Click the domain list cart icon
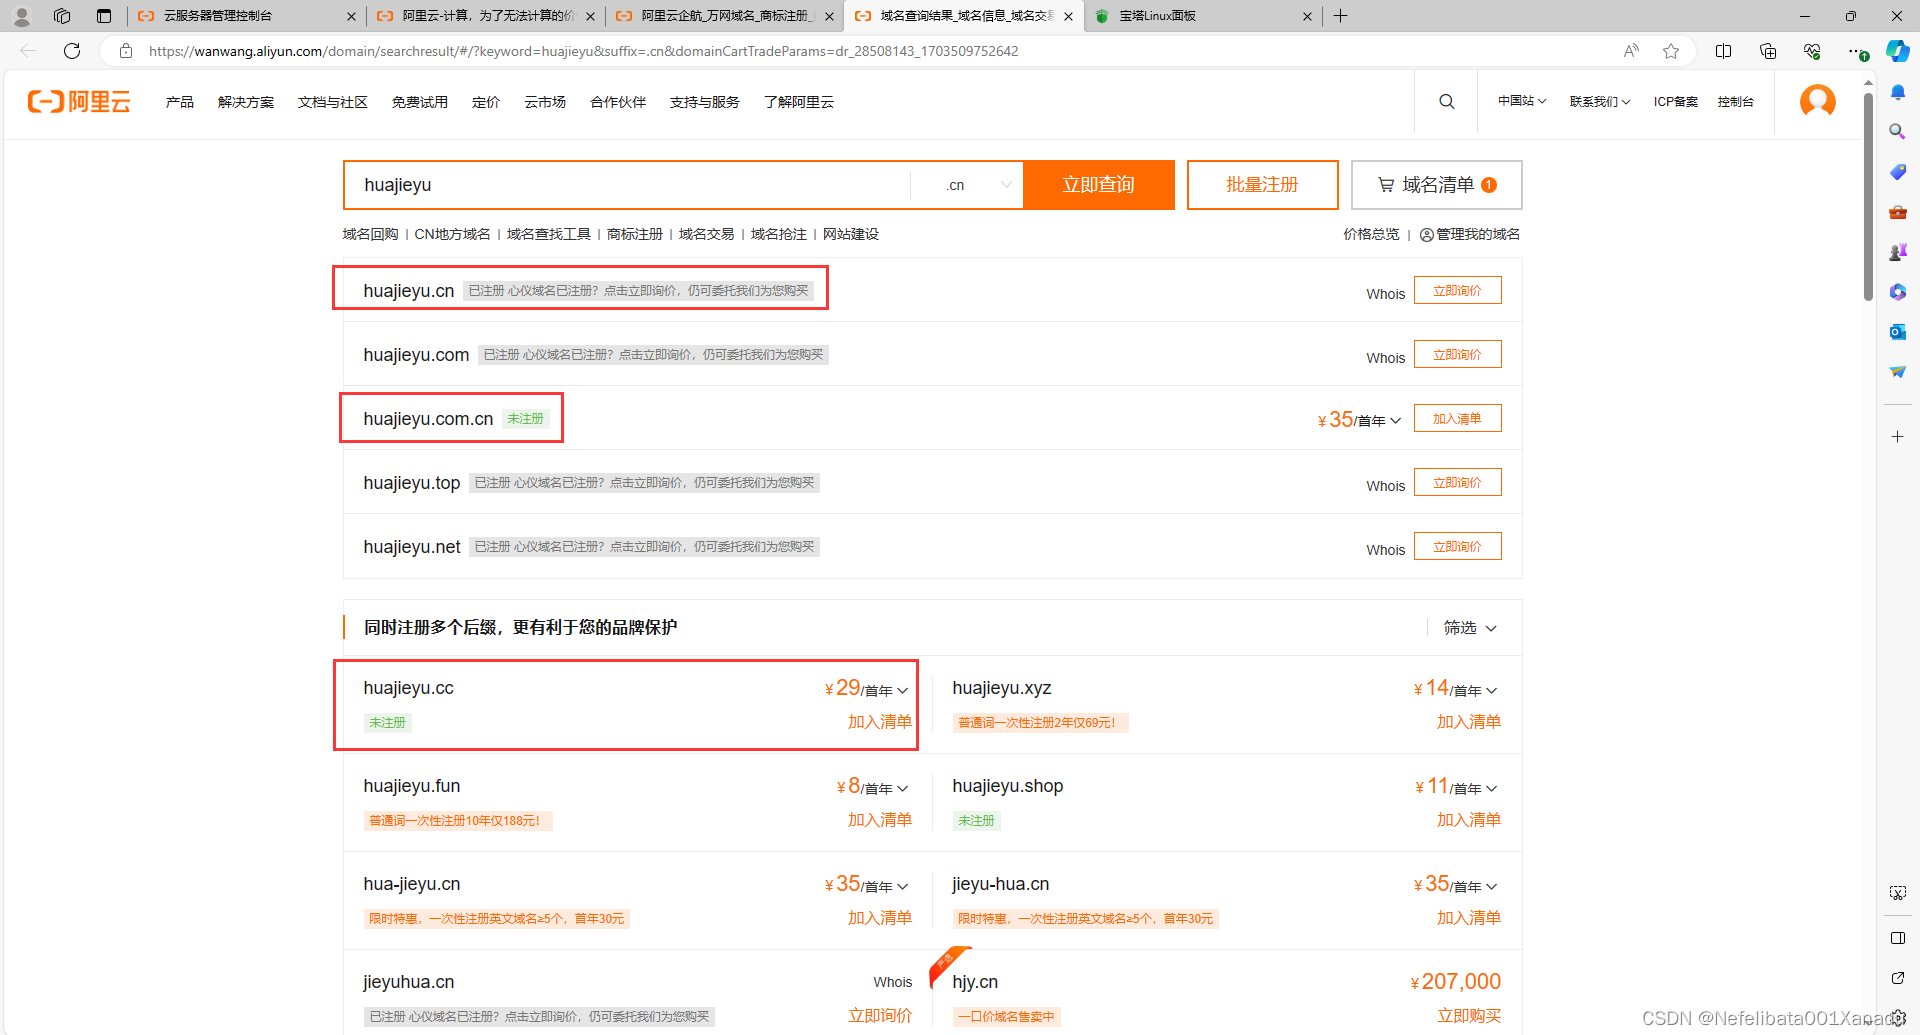The height and width of the screenshot is (1035, 1920). (x=1386, y=185)
